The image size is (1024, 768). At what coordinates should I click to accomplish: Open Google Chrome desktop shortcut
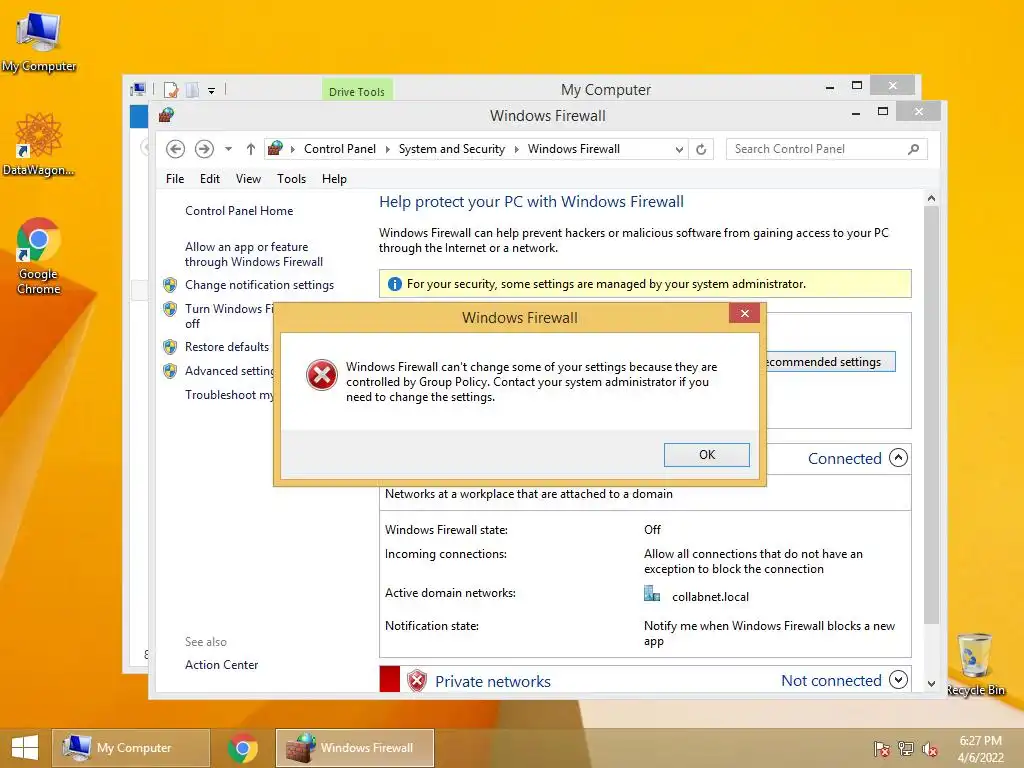coord(39,257)
